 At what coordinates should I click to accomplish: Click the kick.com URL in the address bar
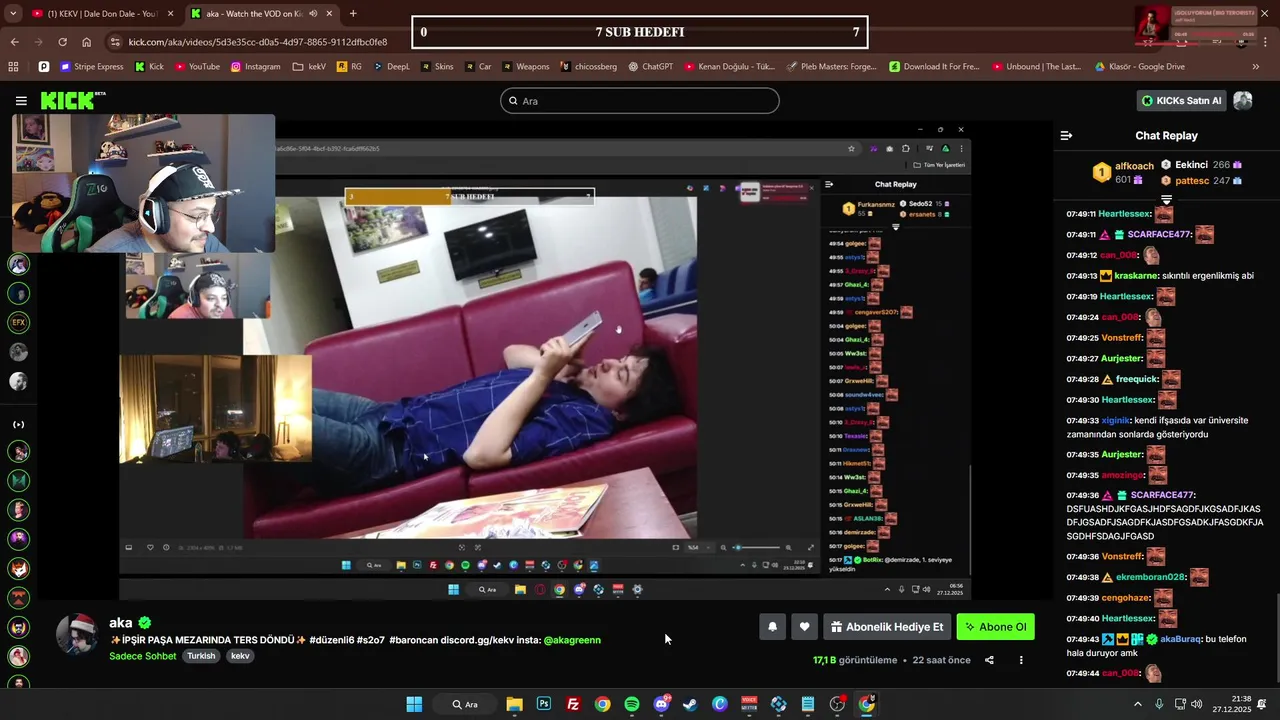click(x=257, y=42)
